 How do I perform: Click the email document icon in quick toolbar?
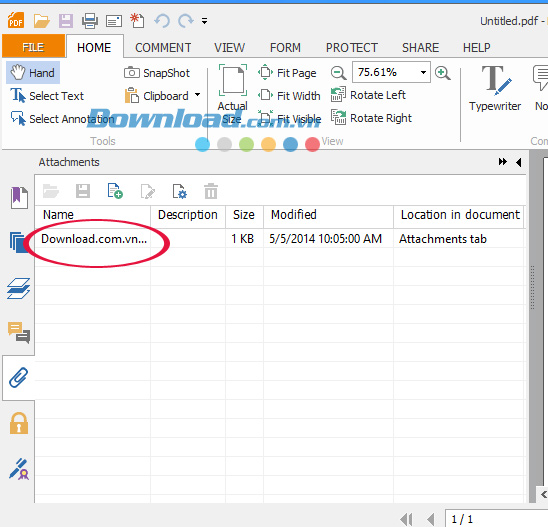114,21
